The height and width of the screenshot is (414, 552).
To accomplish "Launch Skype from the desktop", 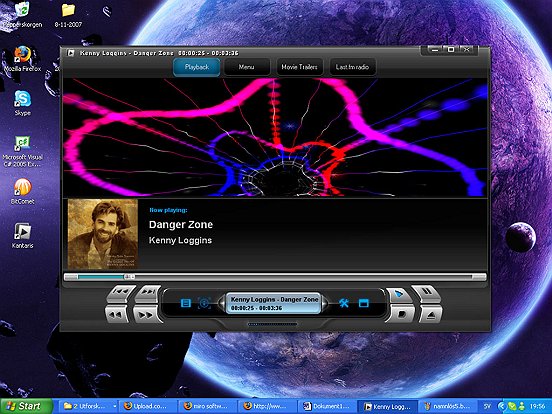I will pyautogui.click(x=23, y=103).
